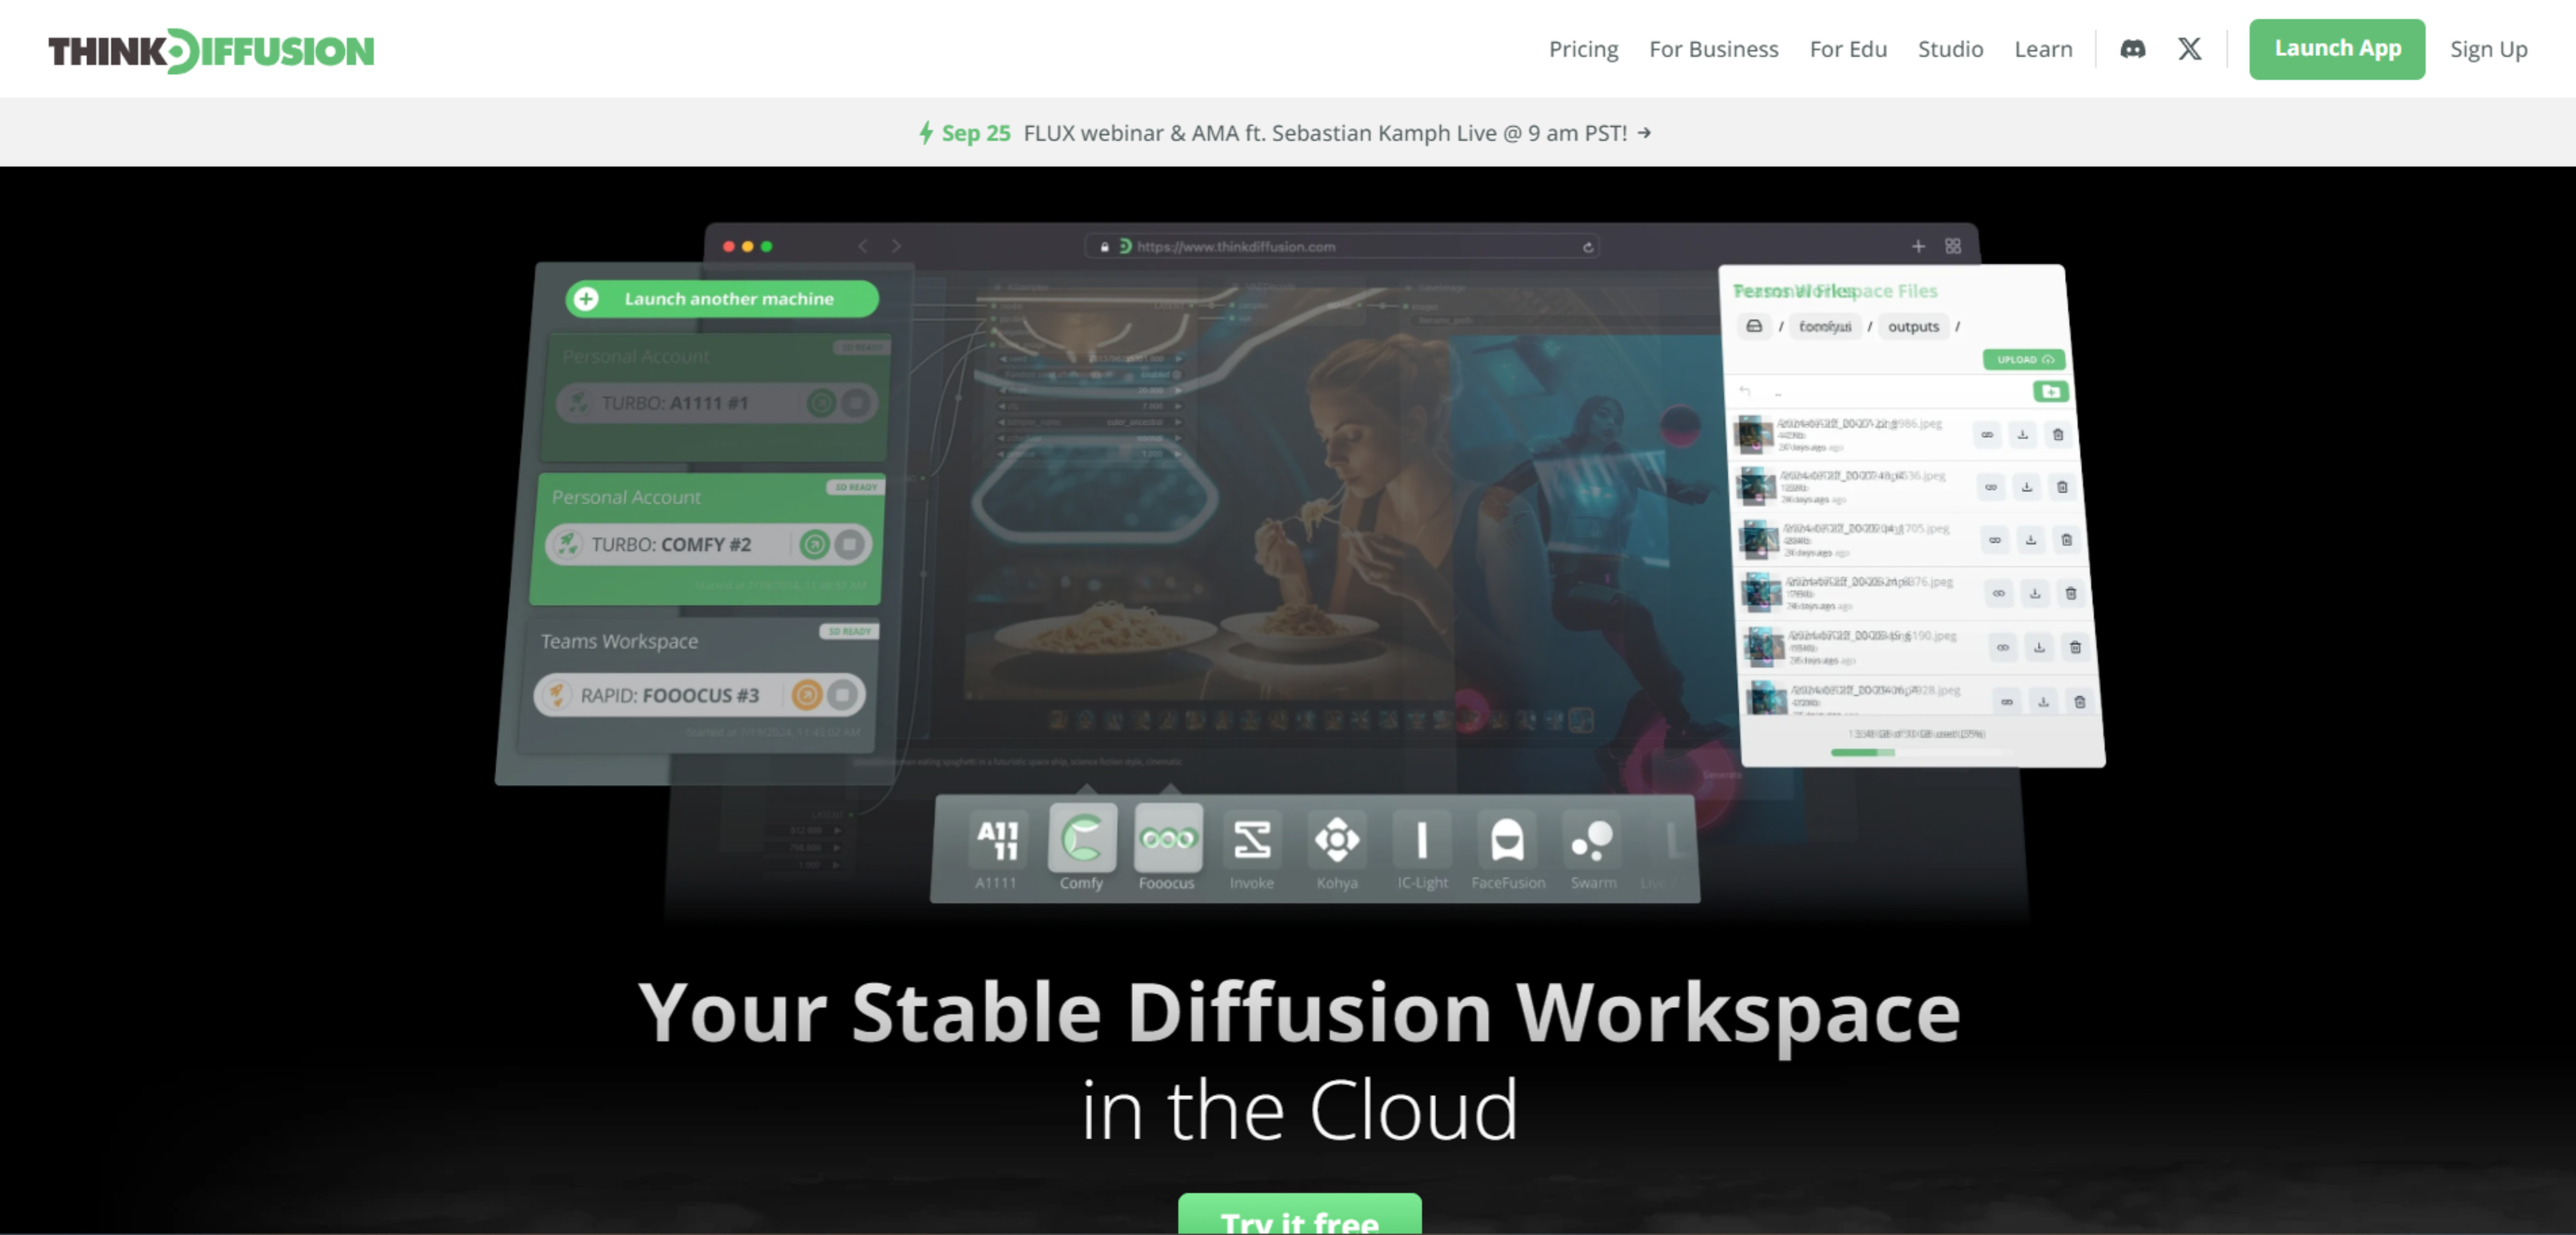Stop the RAPID: FOOOCUS #3 machine
This screenshot has width=2576, height=1235.
tap(842, 694)
